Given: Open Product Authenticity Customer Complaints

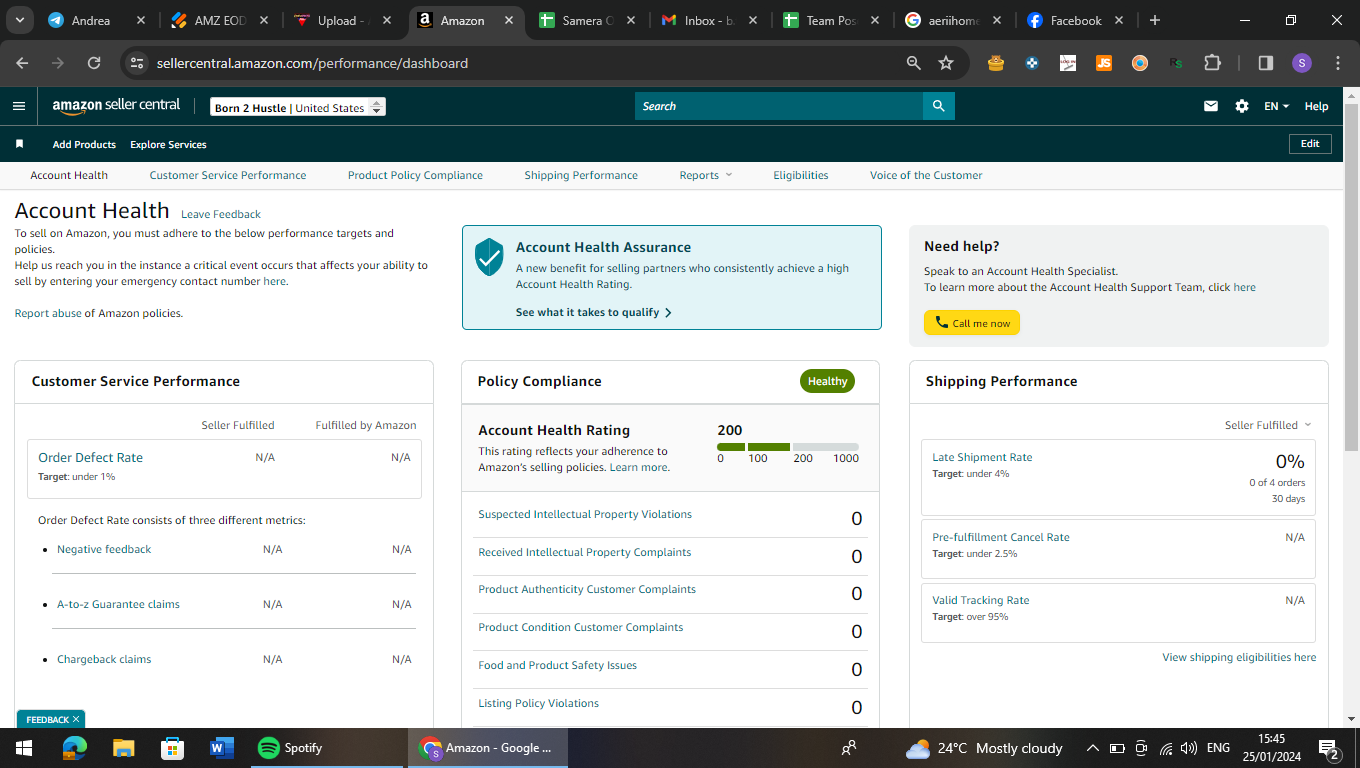Looking at the screenshot, I should (x=587, y=589).
